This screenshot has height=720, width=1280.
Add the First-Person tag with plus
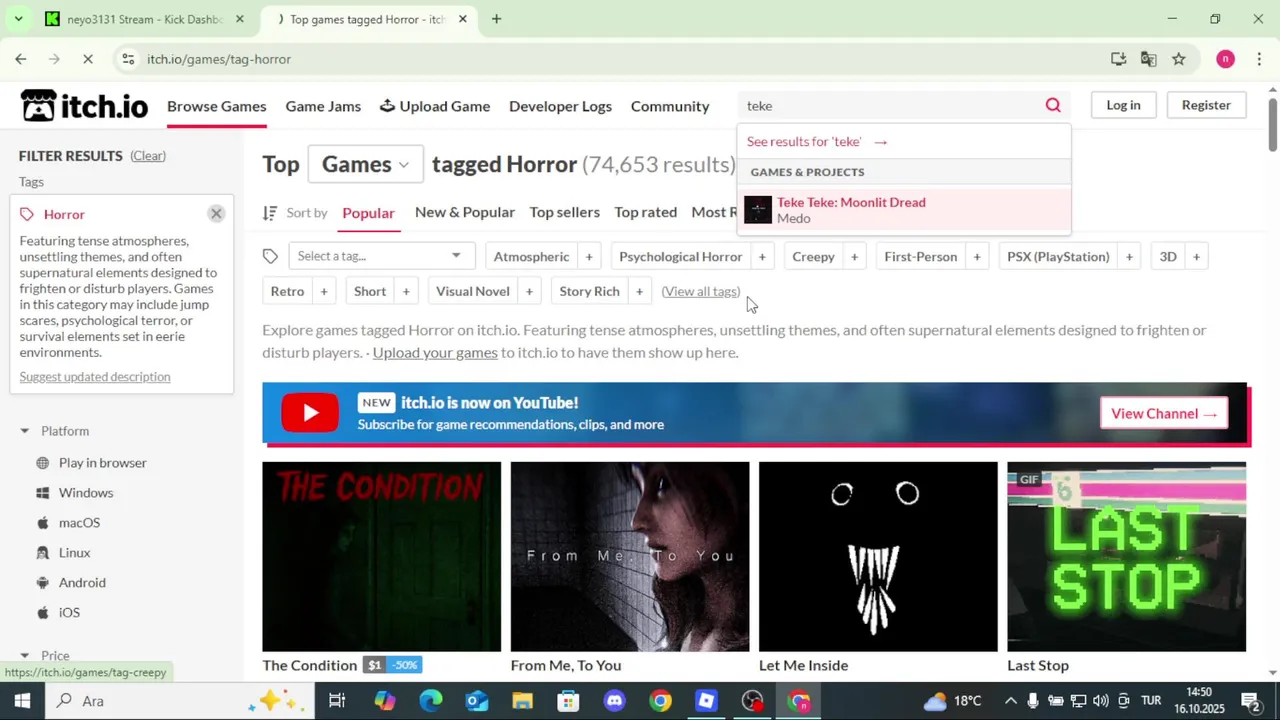pyautogui.click(x=977, y=257)
